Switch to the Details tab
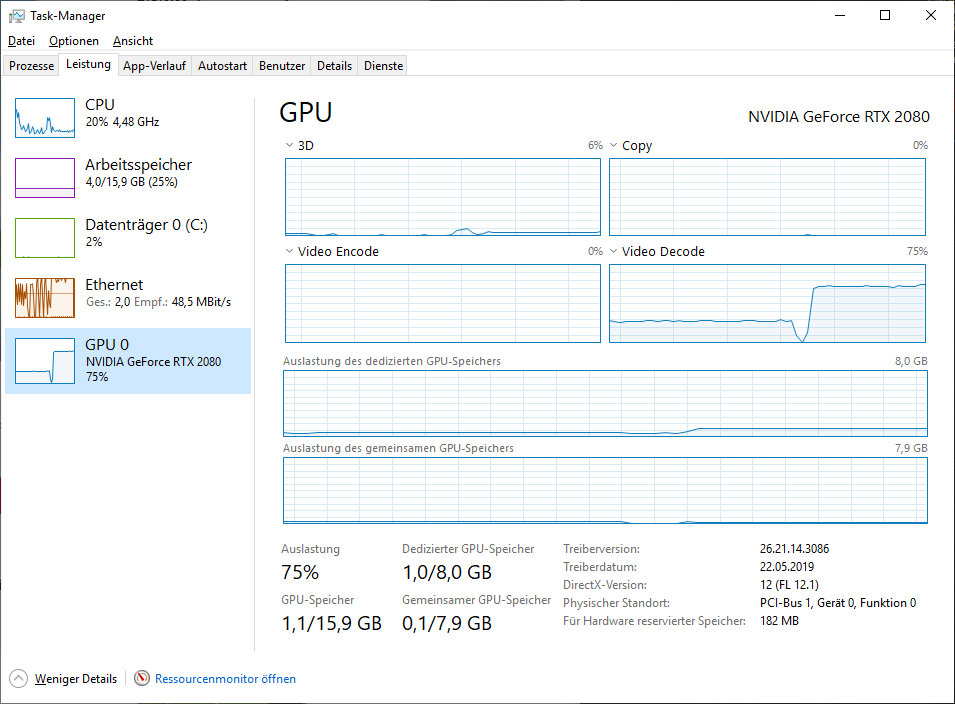Viewport: 955px width, 704px height. (x=334, y=66)
